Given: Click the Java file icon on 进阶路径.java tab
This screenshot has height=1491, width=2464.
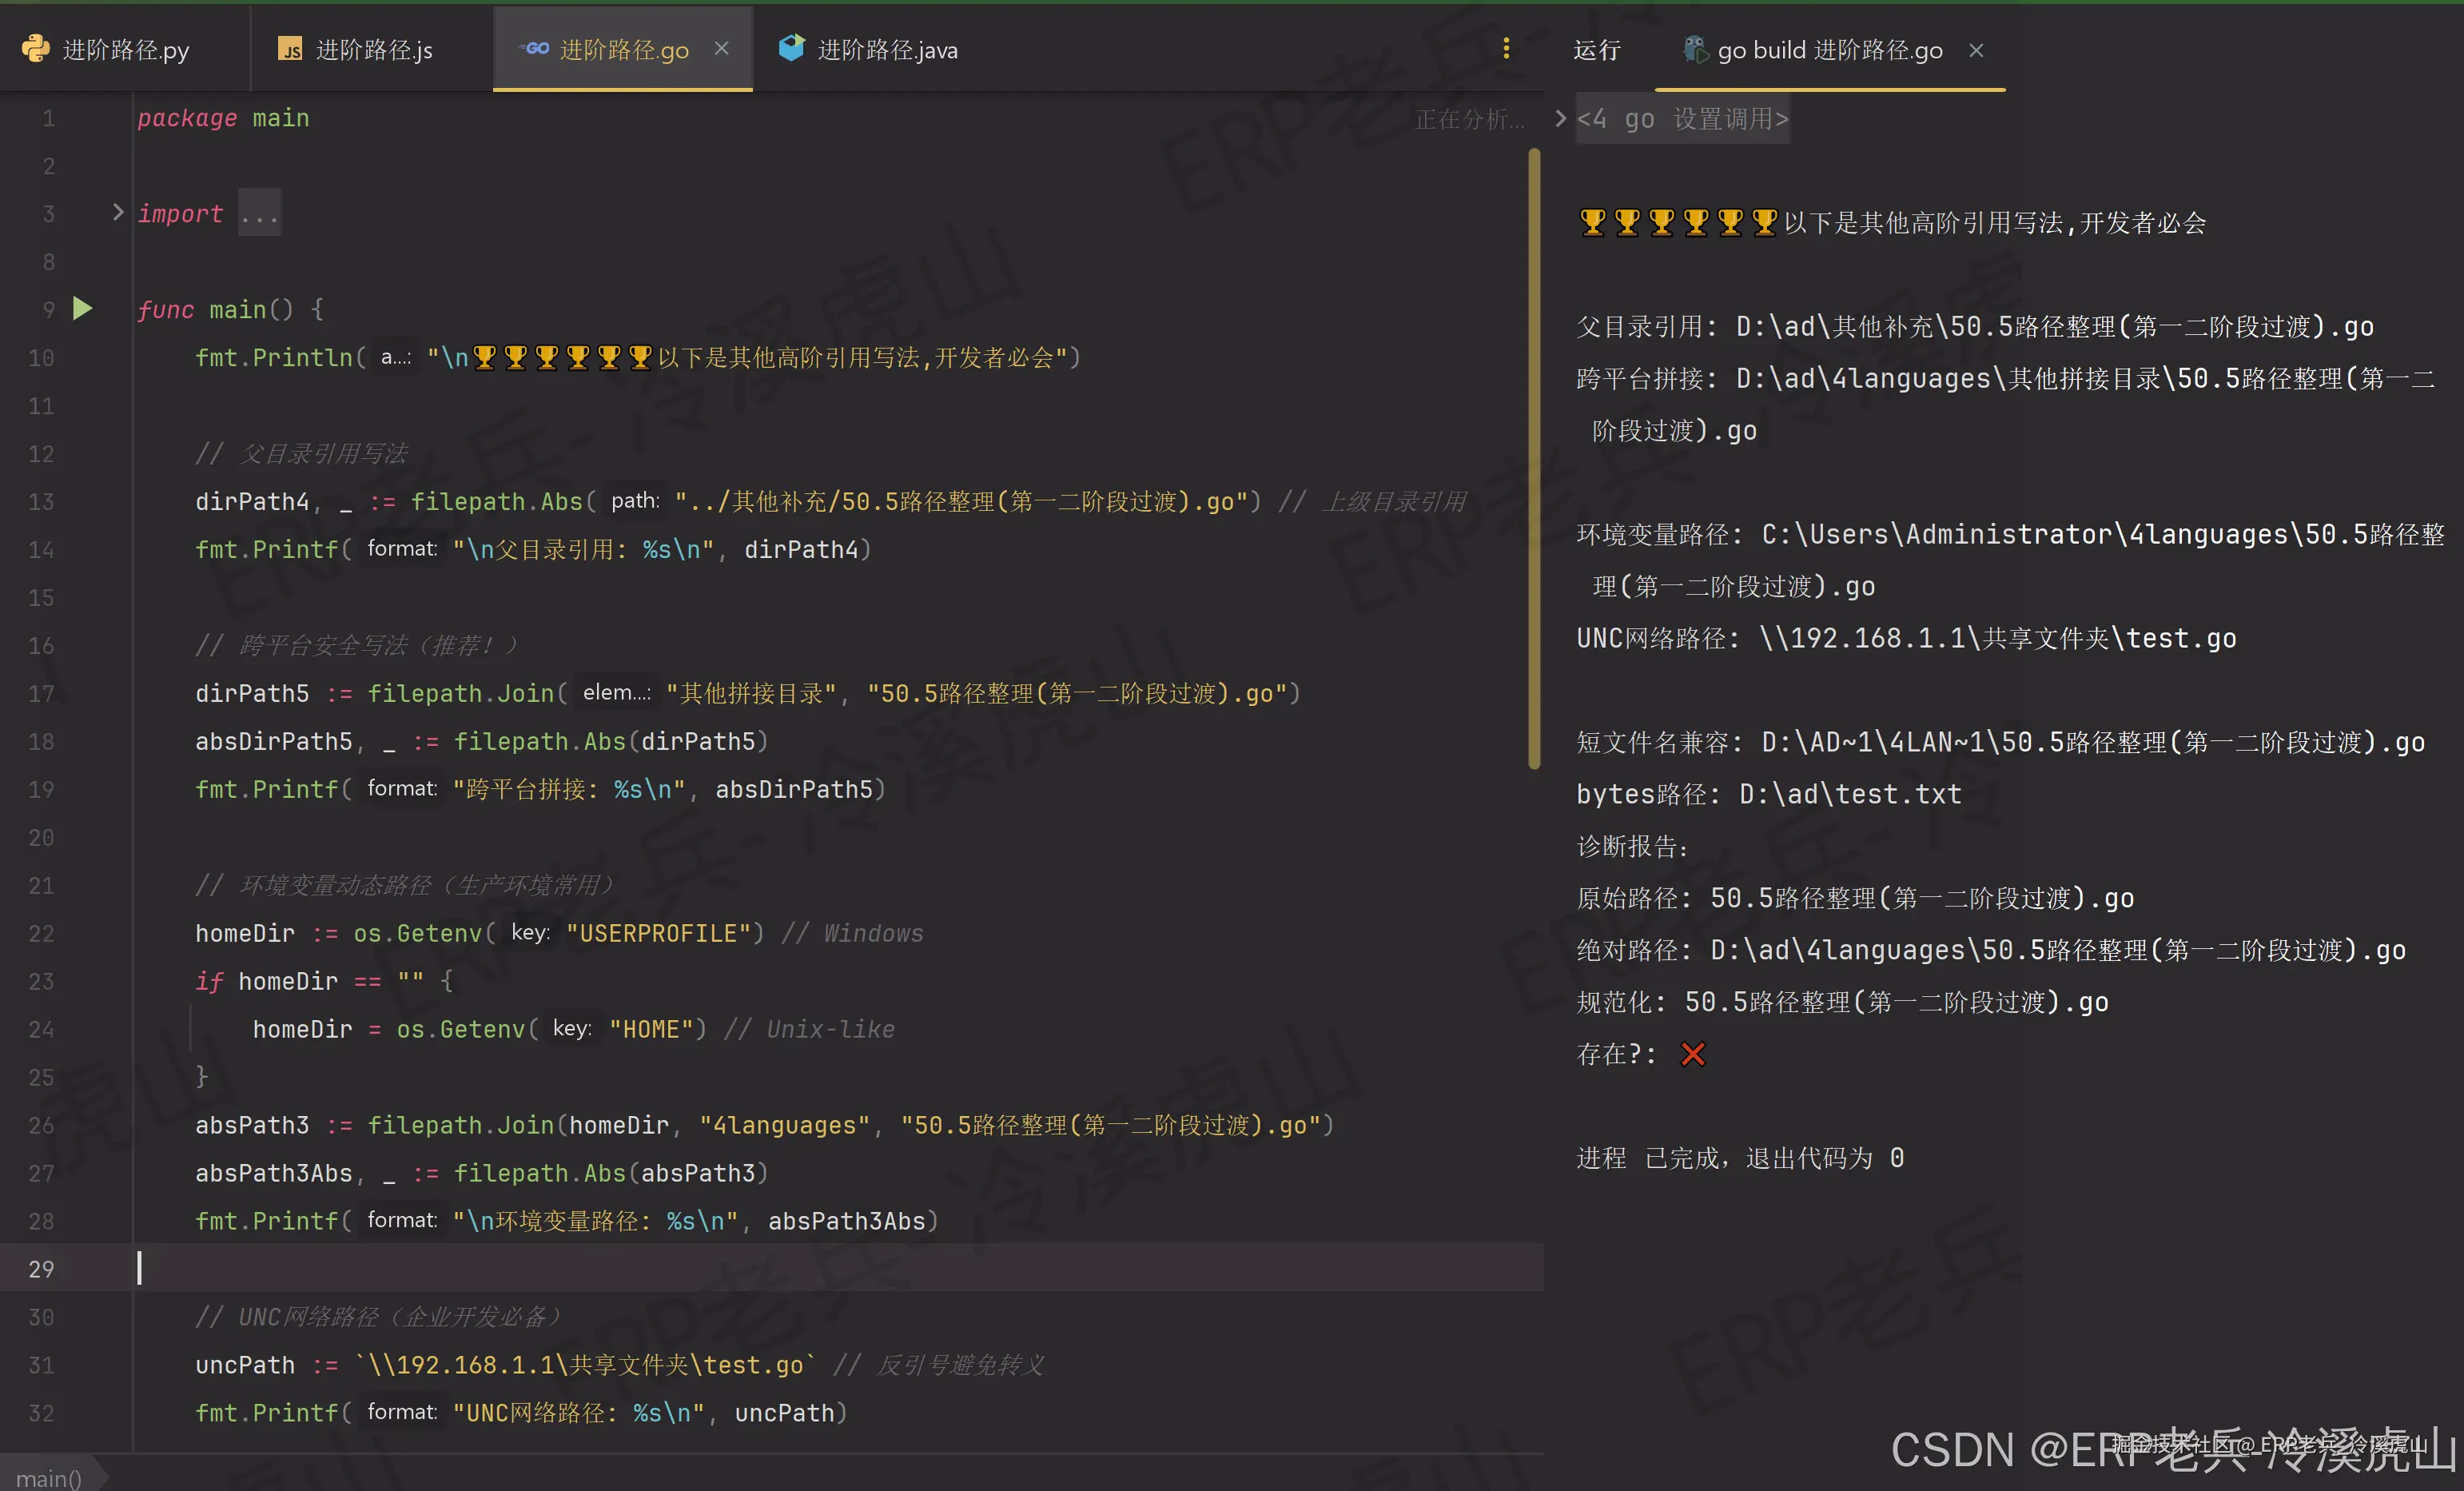Looking at the screenshot, I should coord(791,48).
